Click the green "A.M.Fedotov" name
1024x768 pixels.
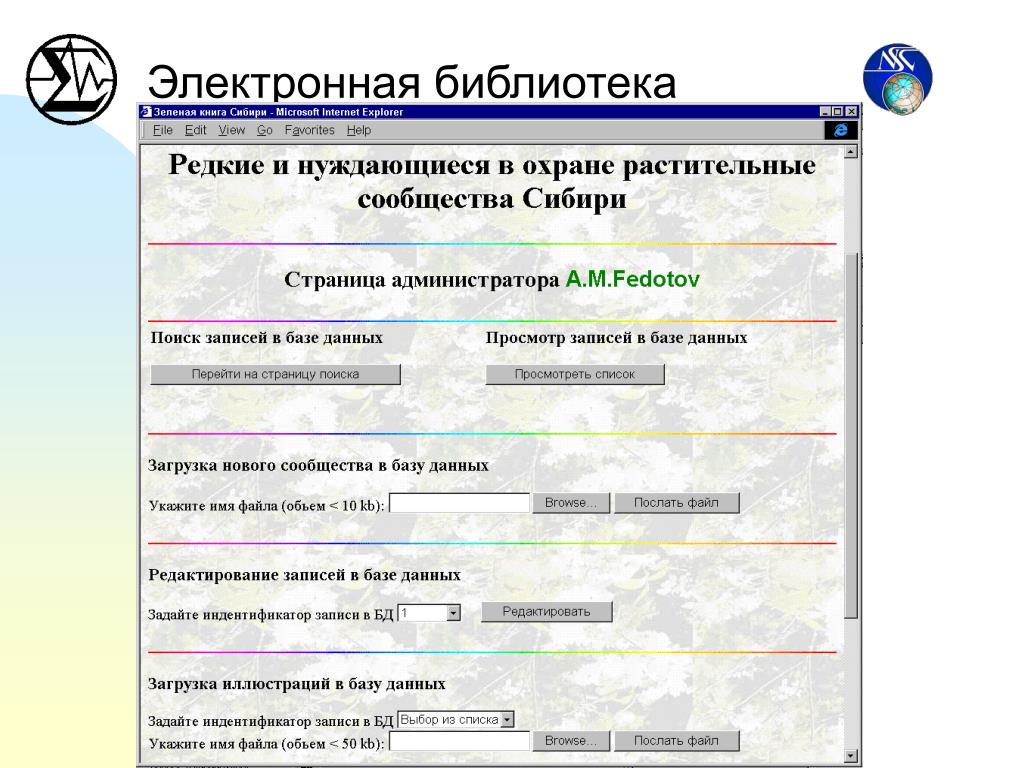(x=632, y=280)
